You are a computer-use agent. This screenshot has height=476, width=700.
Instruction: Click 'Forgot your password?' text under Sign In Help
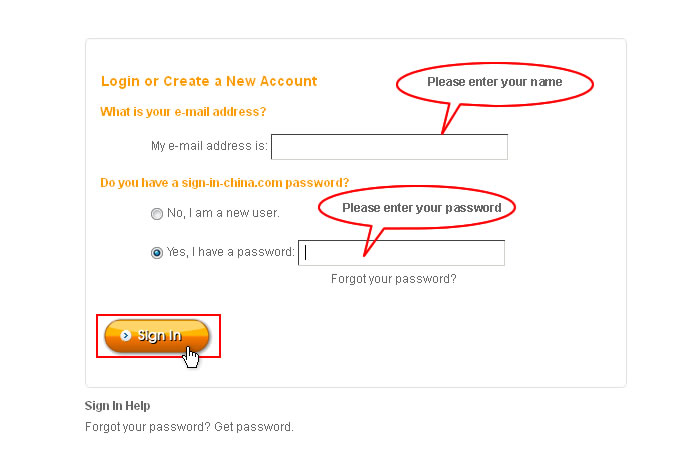147,427
